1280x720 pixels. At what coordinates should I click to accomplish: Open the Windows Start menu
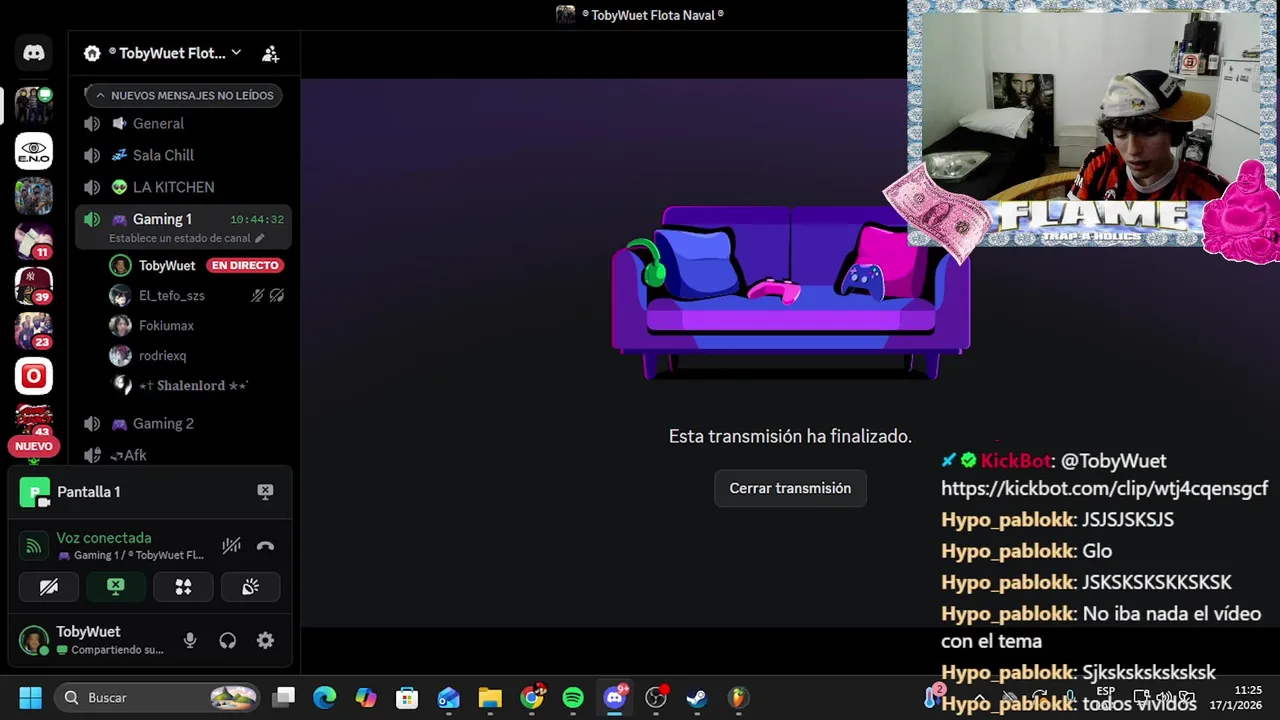[30, 697]
